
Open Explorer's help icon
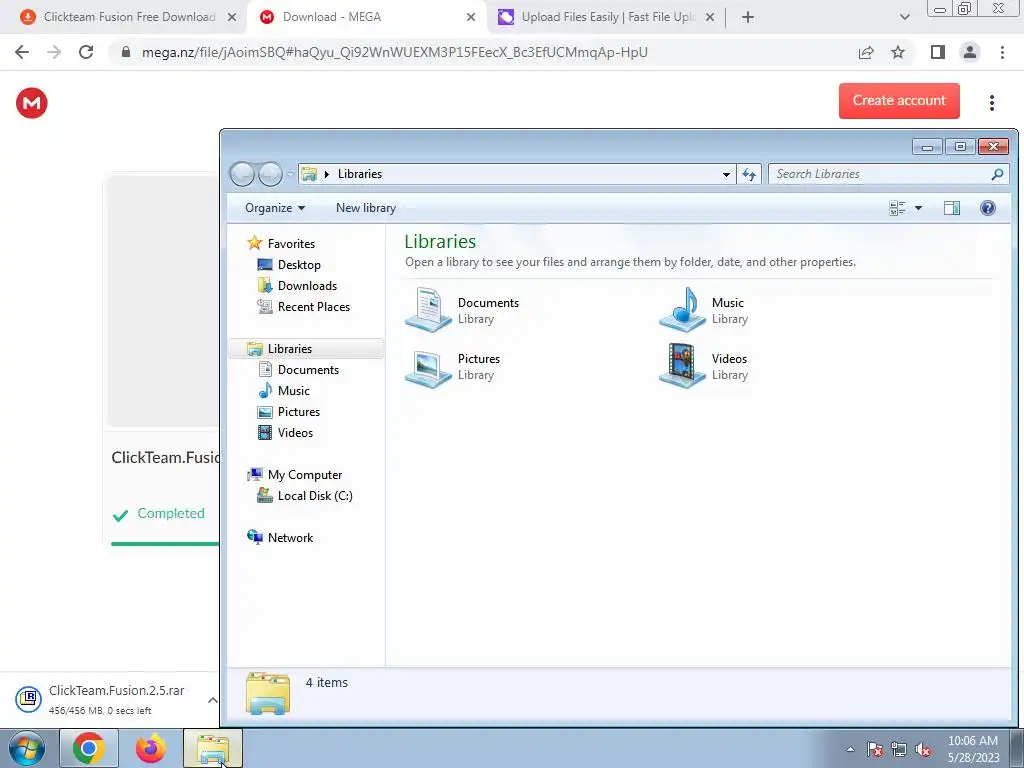pos(987,208)
